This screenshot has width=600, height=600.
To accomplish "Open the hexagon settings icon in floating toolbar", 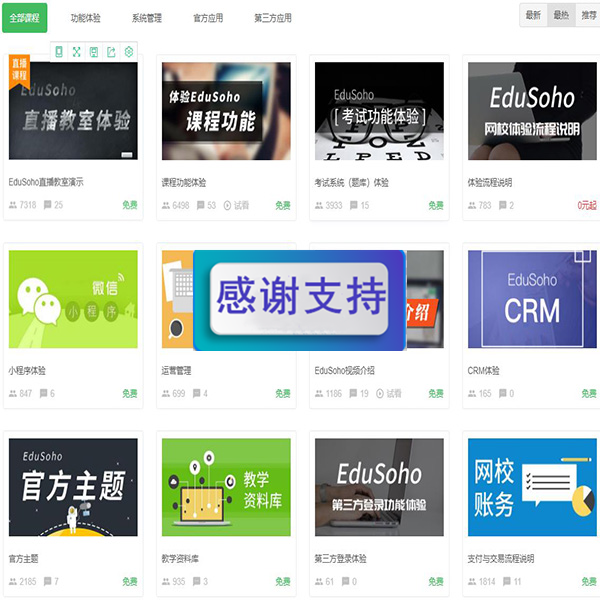I will [x=129, y=52].
